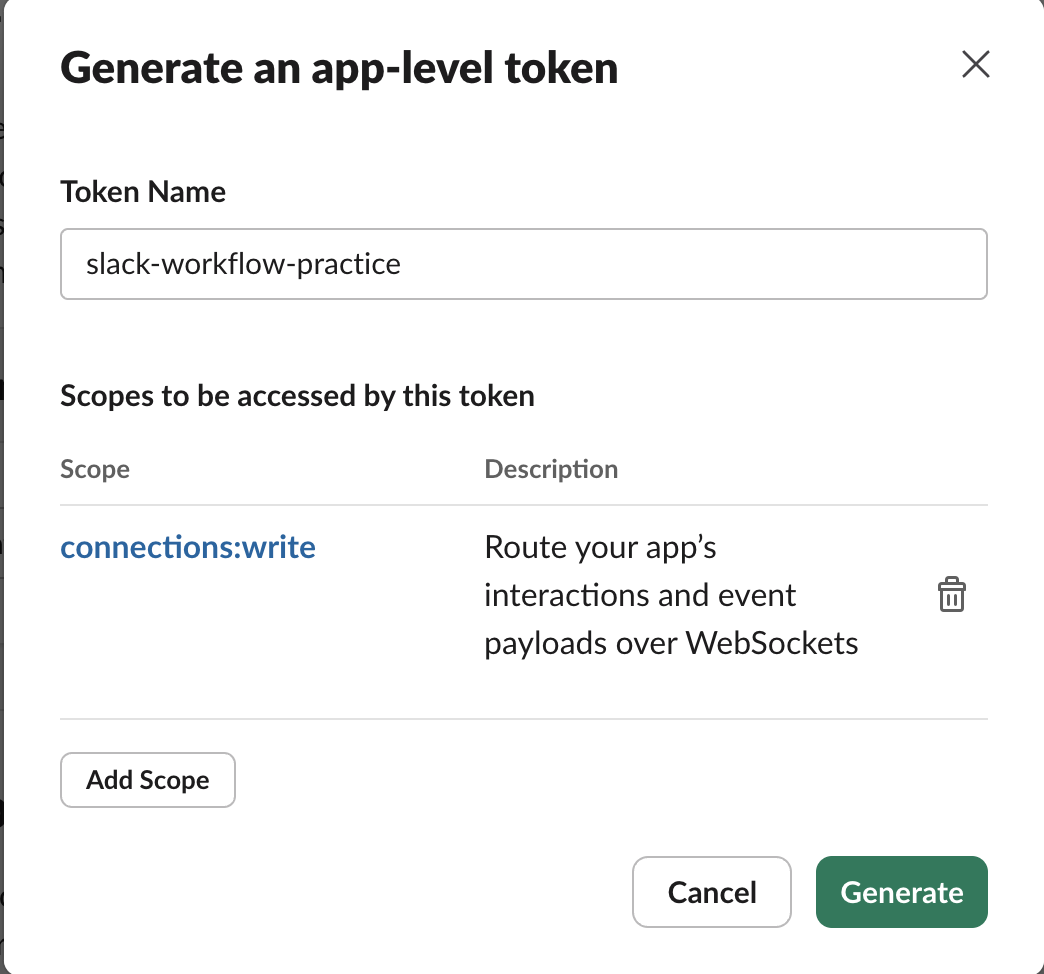Image resolution: width=1044 pixels, height=974 pixels.
Task: Click Add Scope to add another scope
Action: pyautogui.click(x=147, y=780)
